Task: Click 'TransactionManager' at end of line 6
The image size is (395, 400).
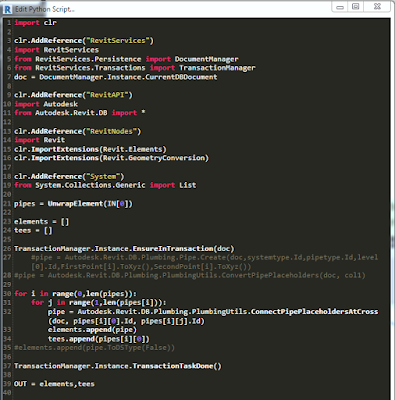Action: click(217, 68)
